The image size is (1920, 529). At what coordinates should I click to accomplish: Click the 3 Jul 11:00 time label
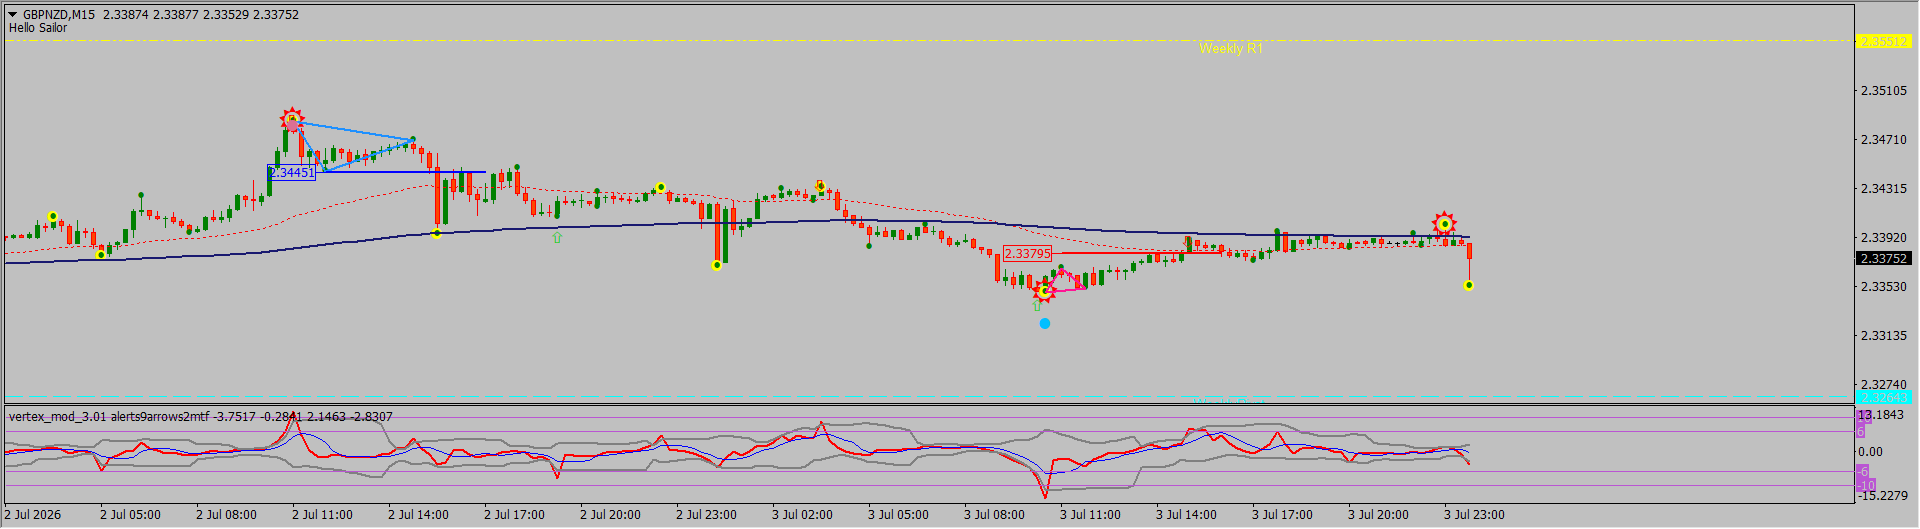1090,515
